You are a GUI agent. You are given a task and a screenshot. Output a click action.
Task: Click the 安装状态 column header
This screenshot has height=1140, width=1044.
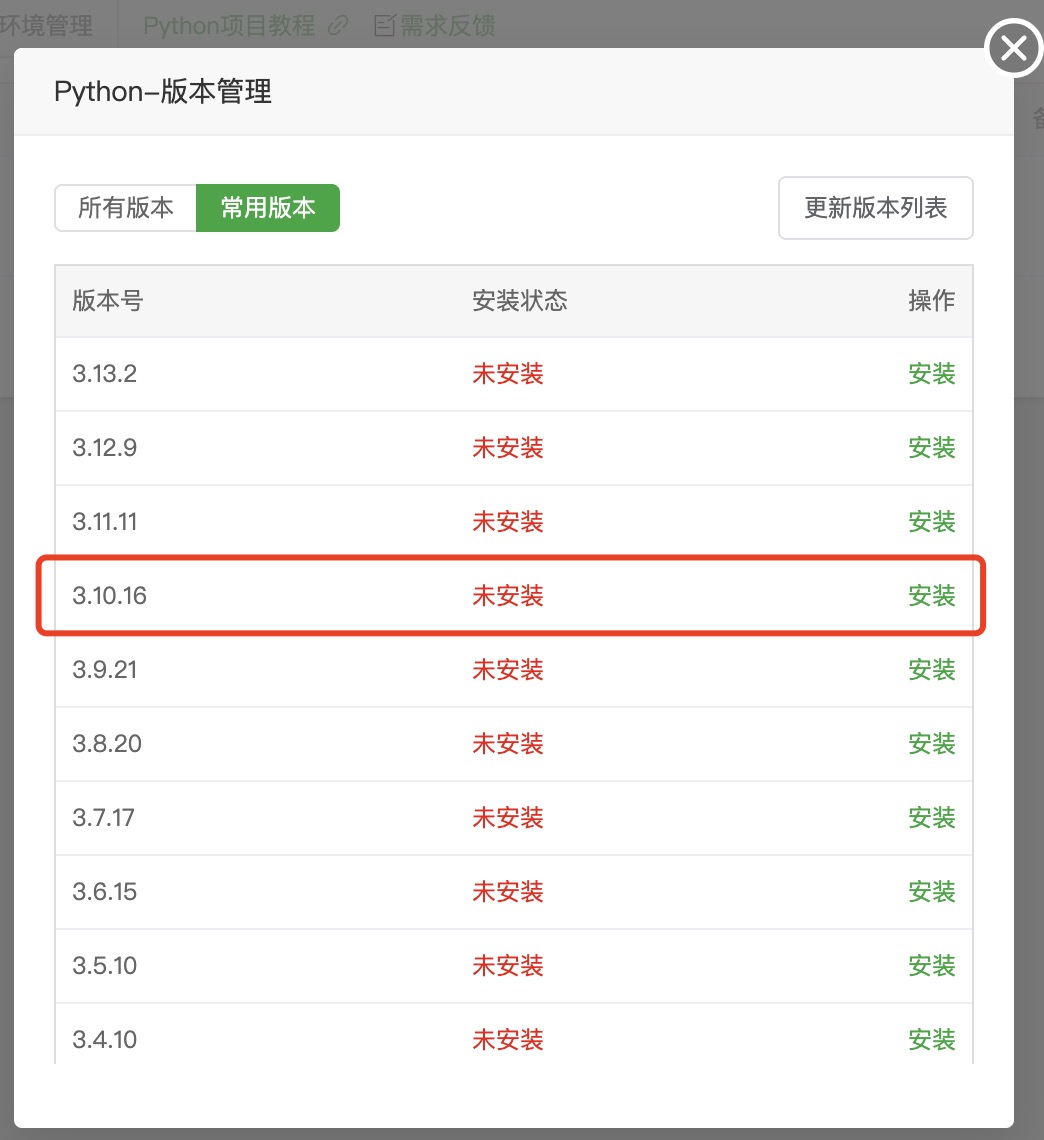click(520, 301)
